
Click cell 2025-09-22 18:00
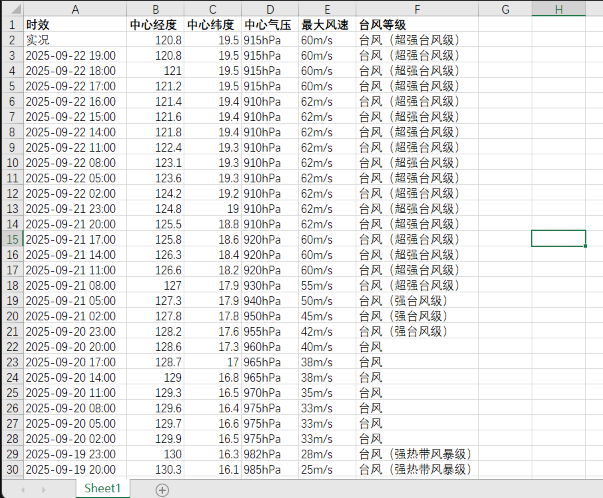[75, 71]
